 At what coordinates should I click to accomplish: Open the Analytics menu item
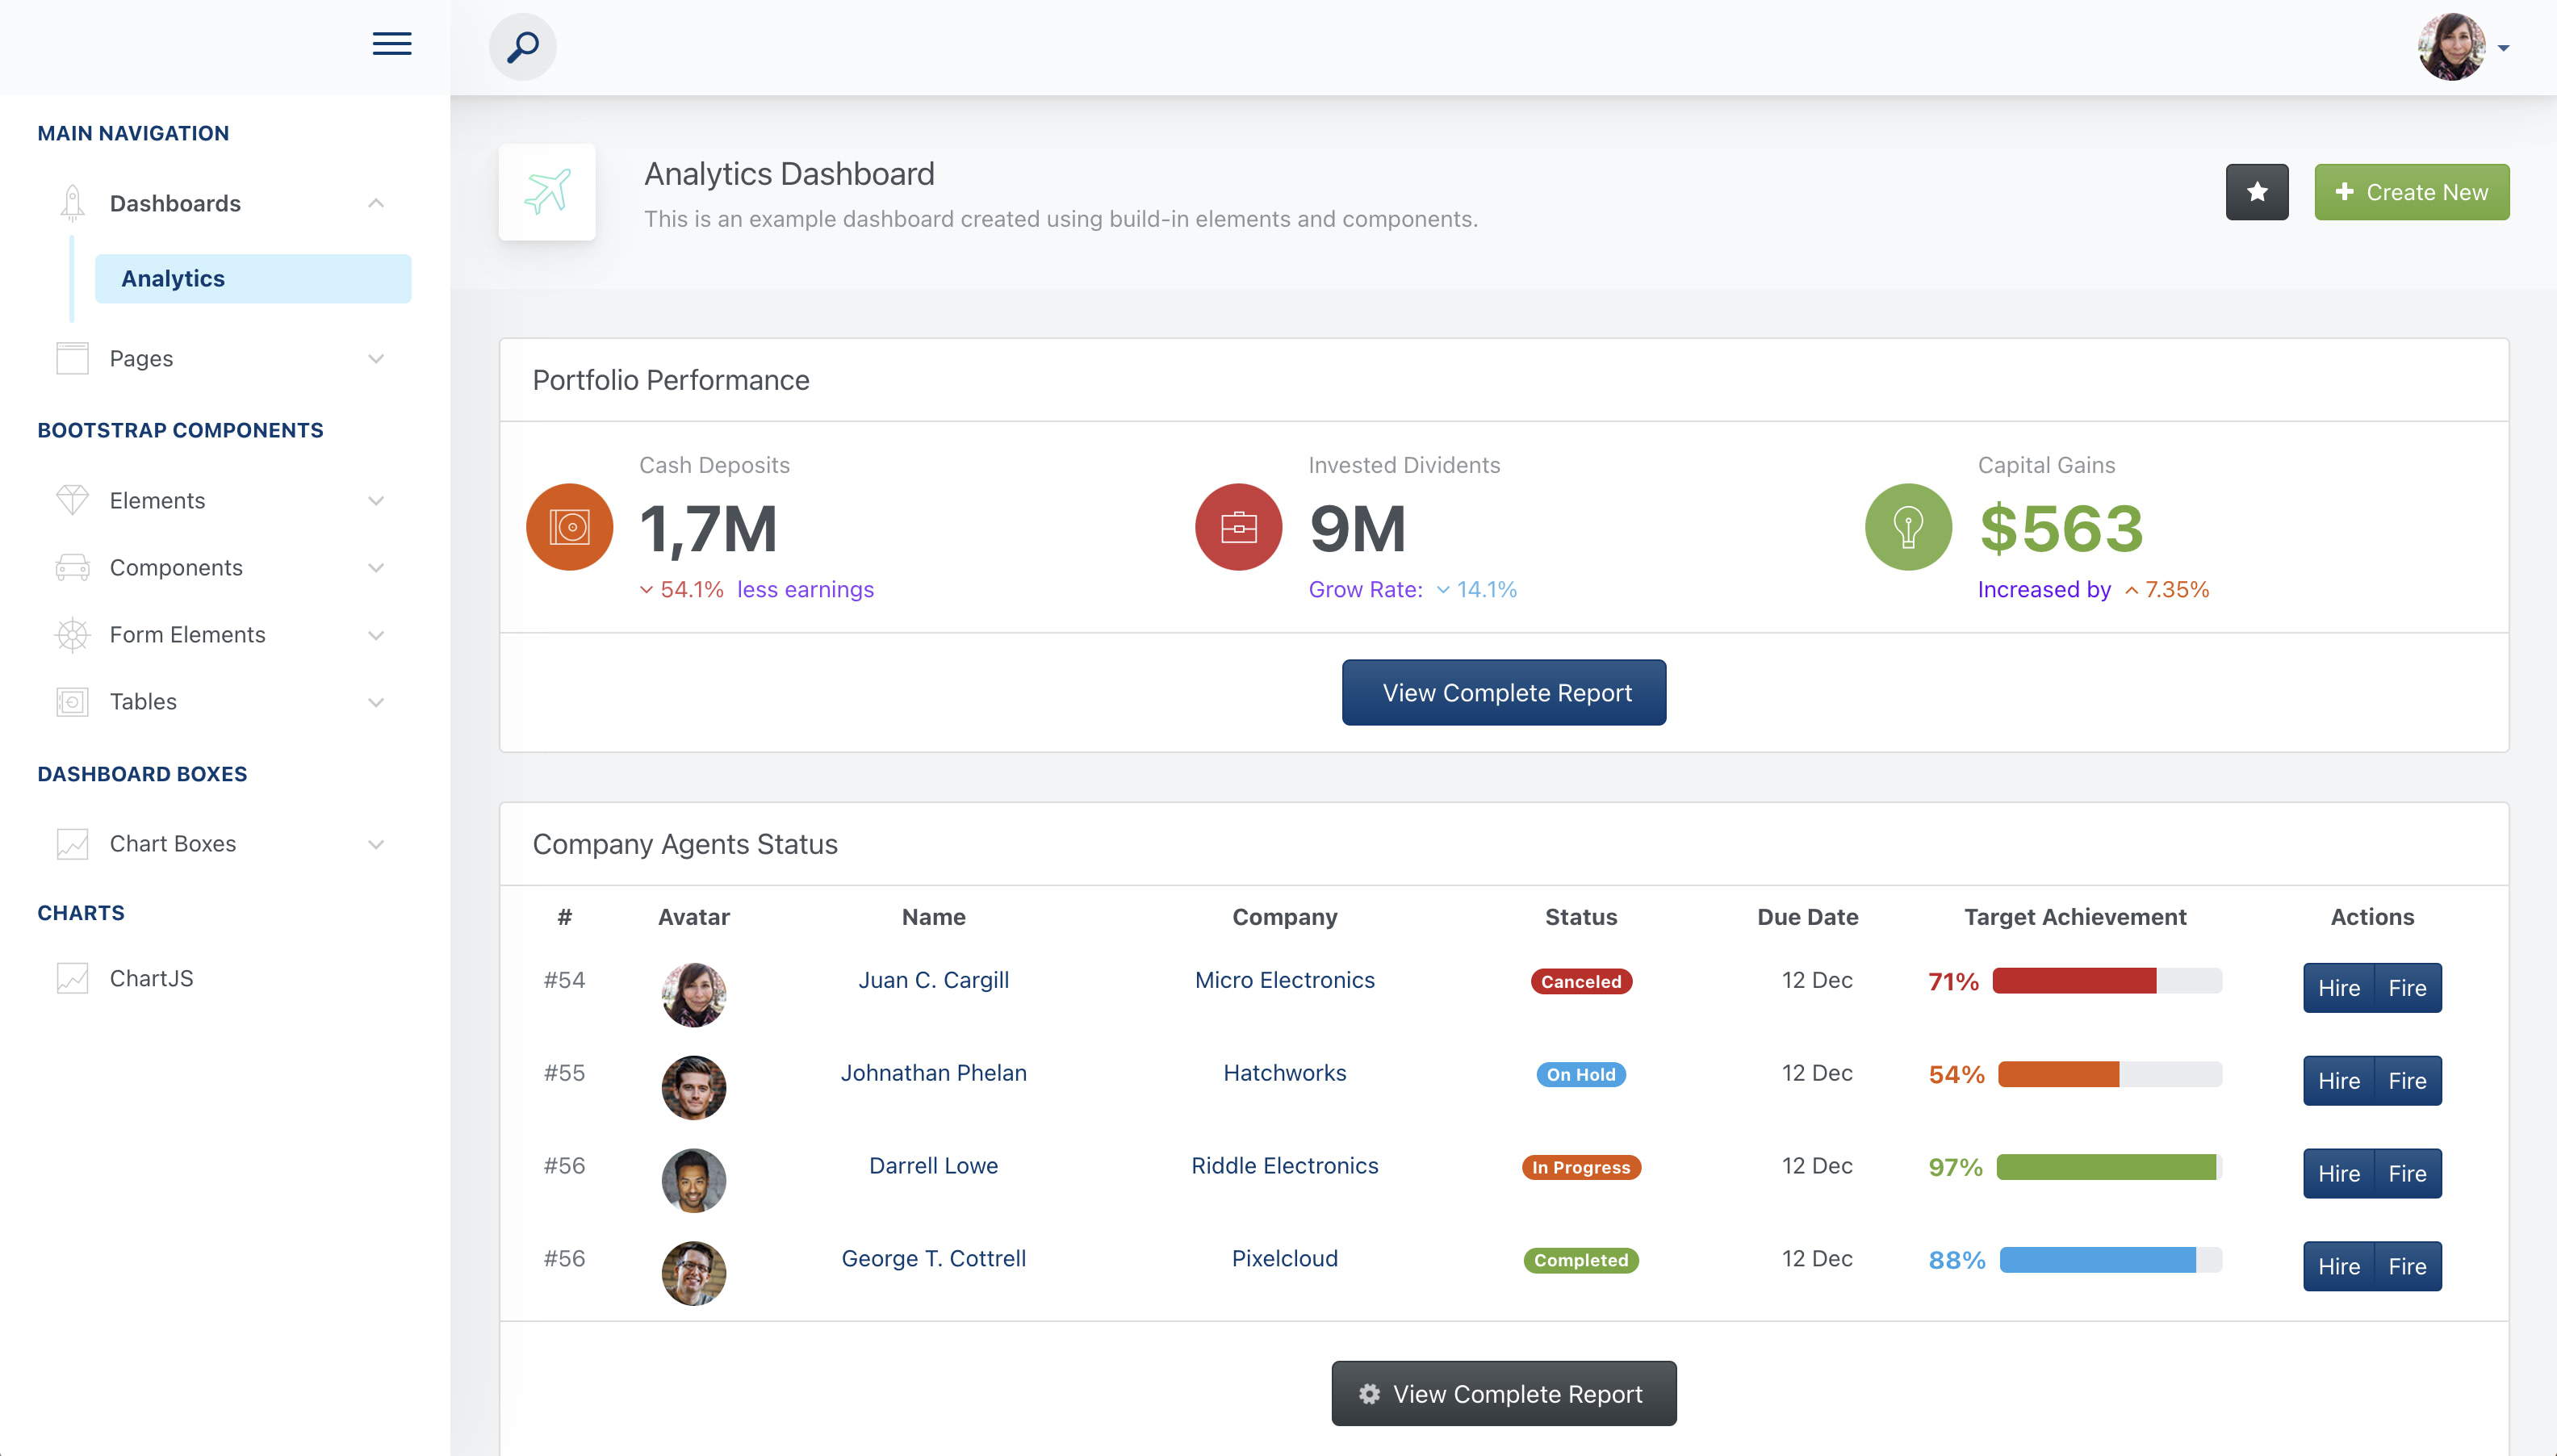click(171, 278)
